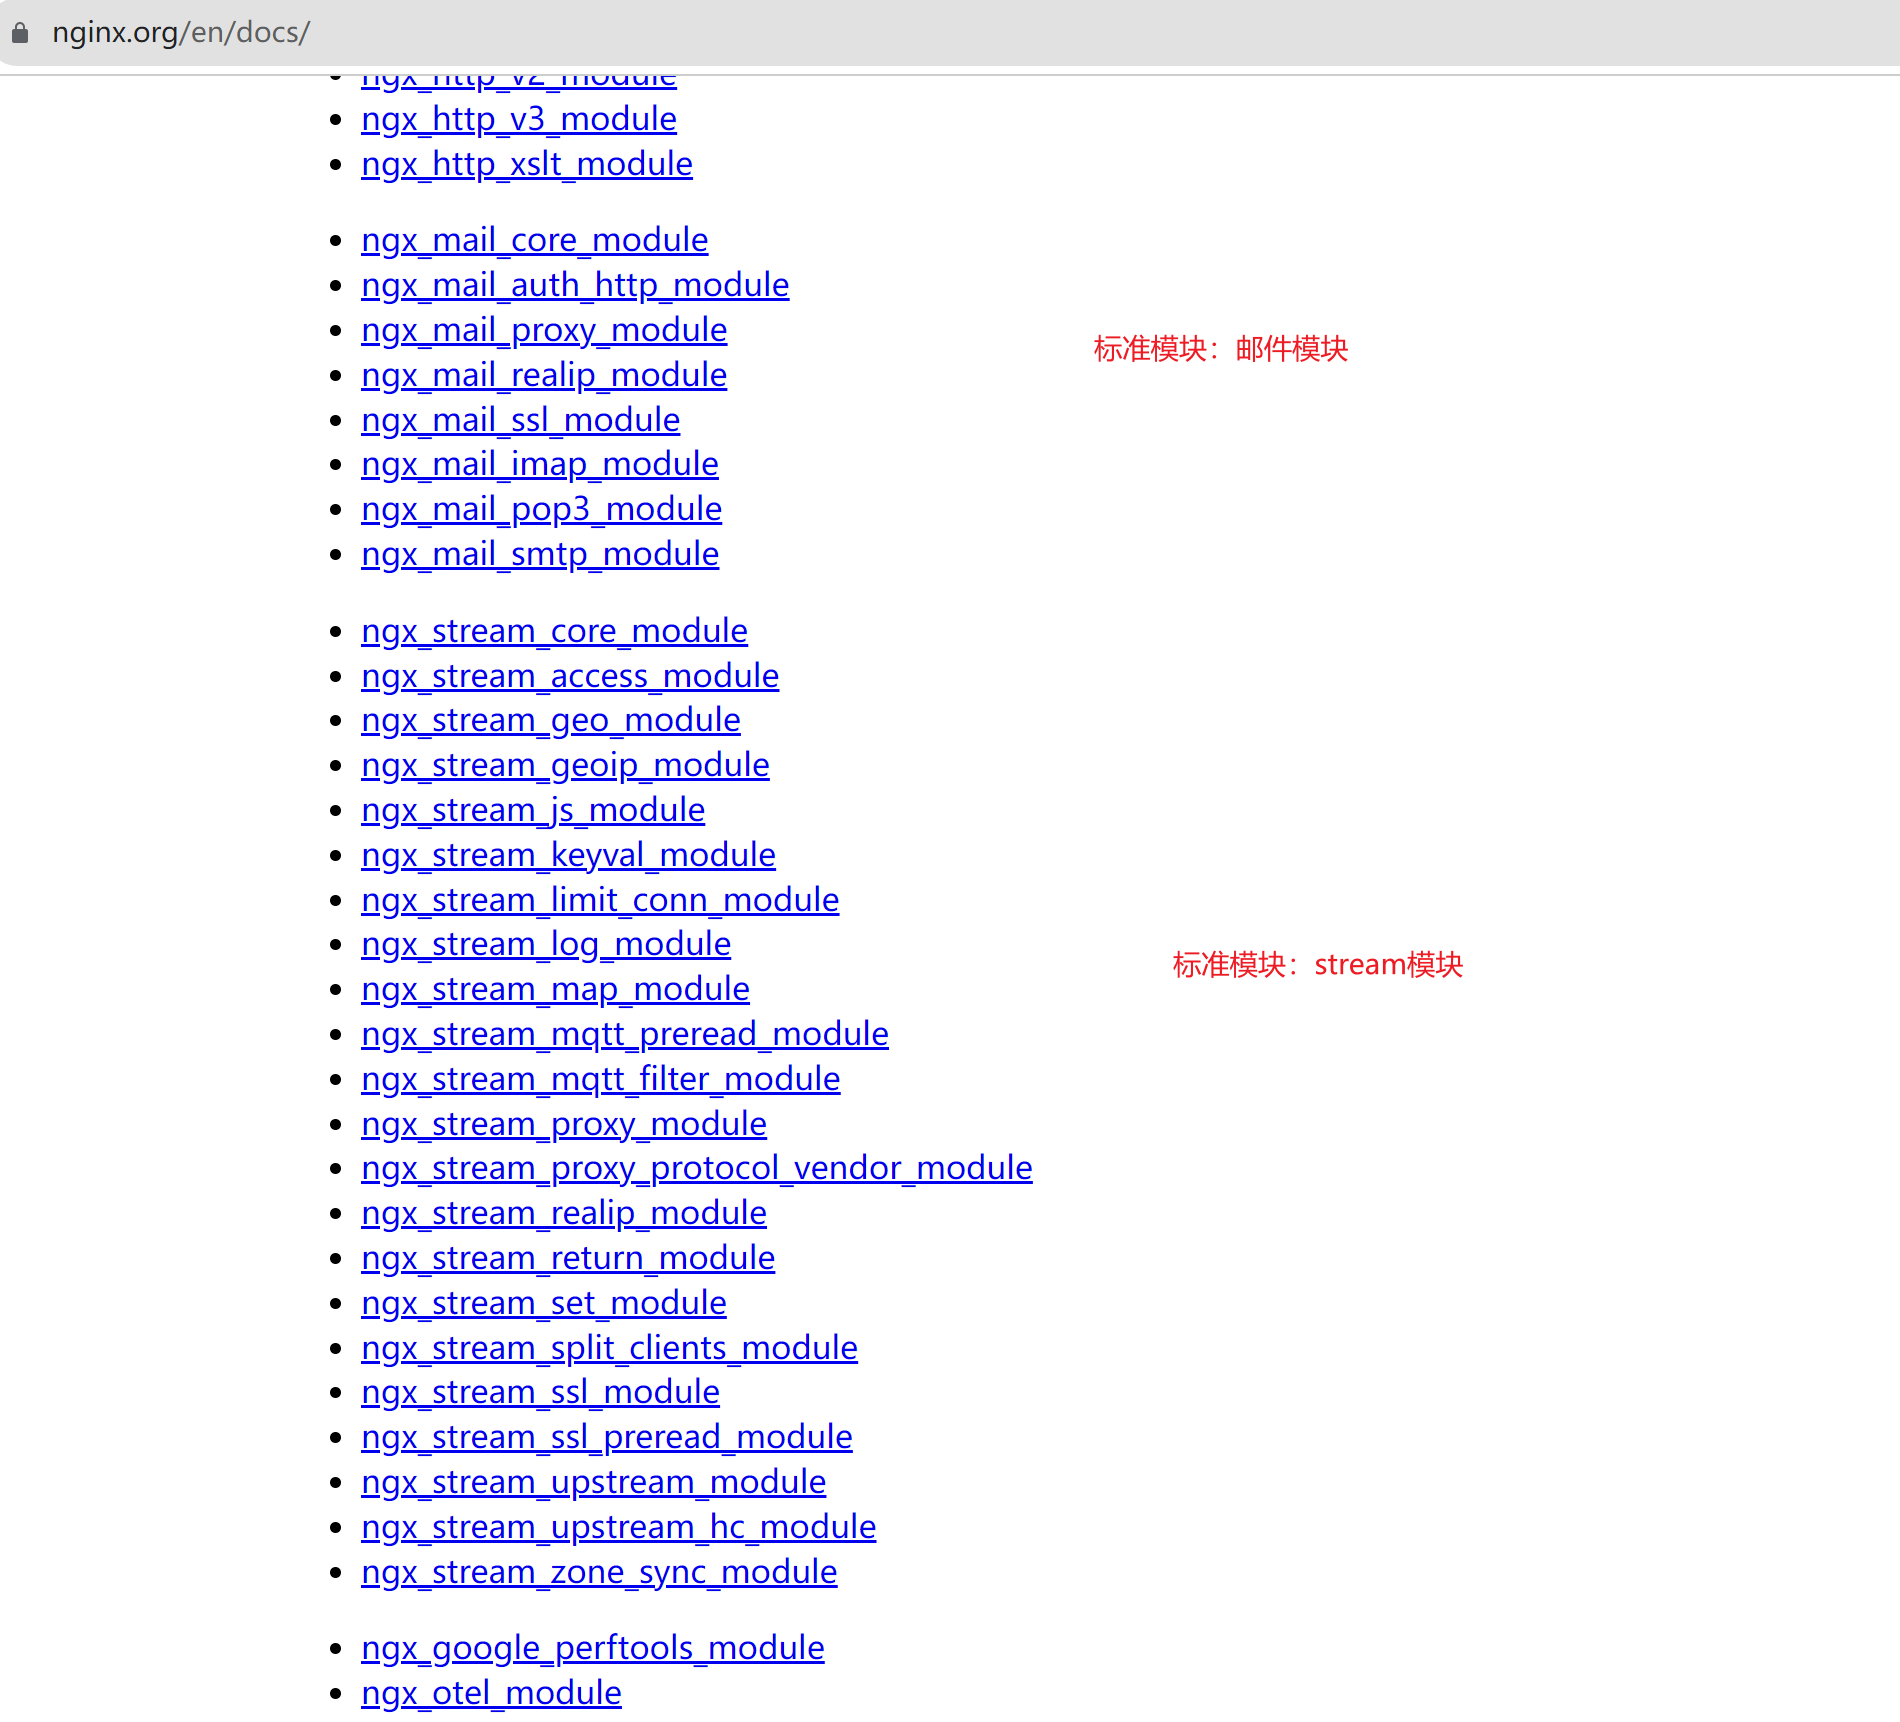Open ngx_mail_core_module documentation link
Image resolution: width=1900 pixels, height=1722 pixels.
coord(534,241)
